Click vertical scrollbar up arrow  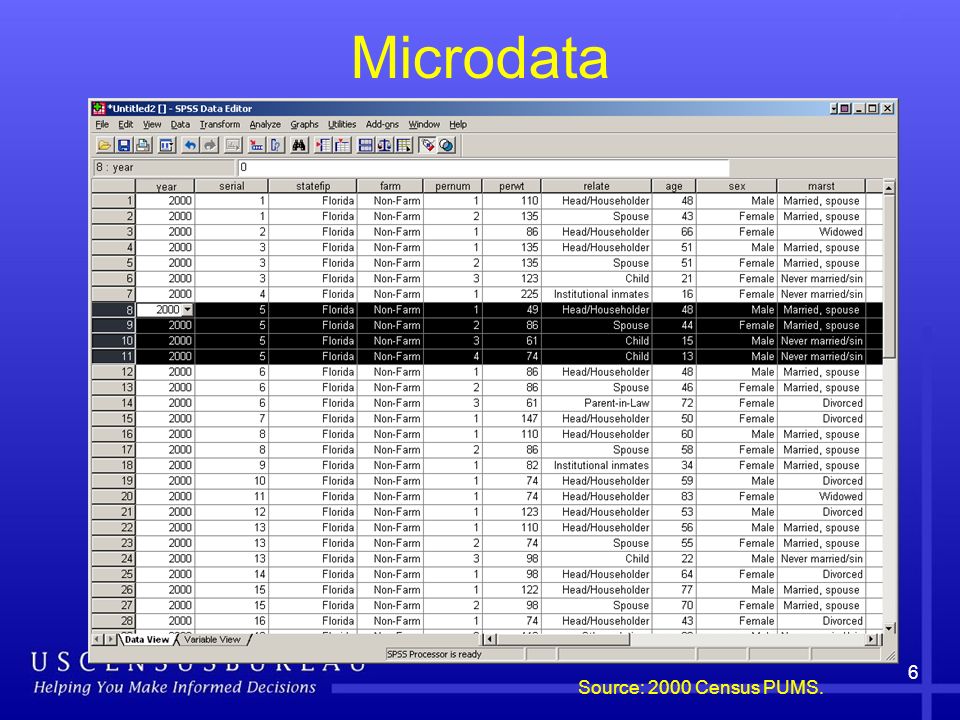(889, 187)
